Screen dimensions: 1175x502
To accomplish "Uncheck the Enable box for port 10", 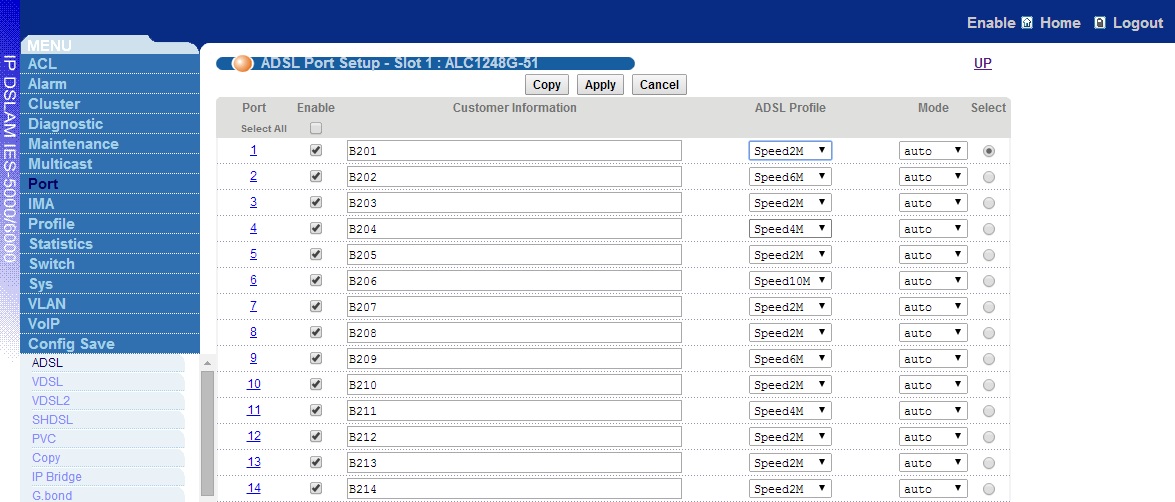I will (x=316, y=384).
